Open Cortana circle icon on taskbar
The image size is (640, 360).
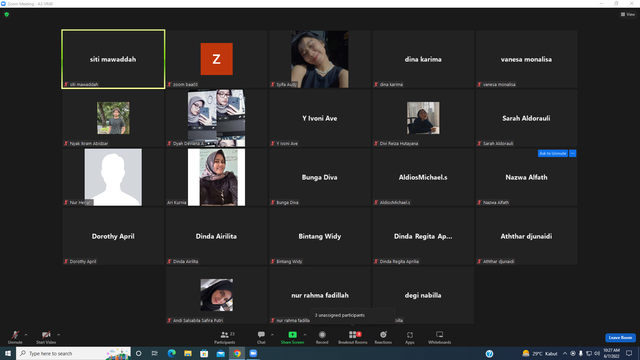click(x=138, y=353)
